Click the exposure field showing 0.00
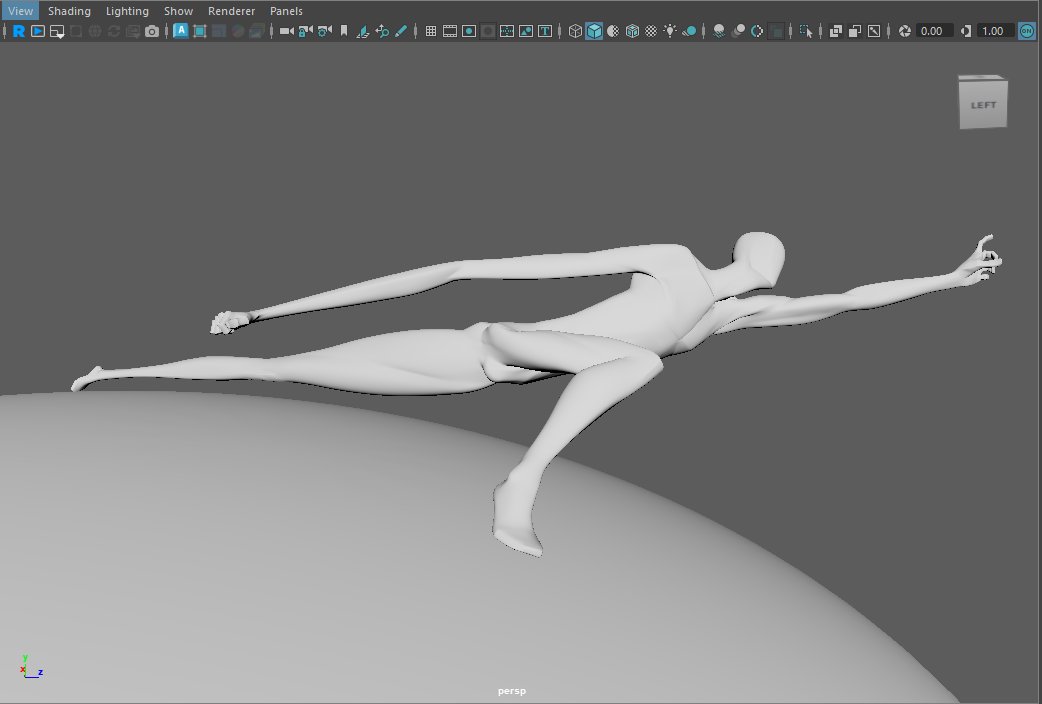The width and height of the screenshot is (1042, 704). 933,31
